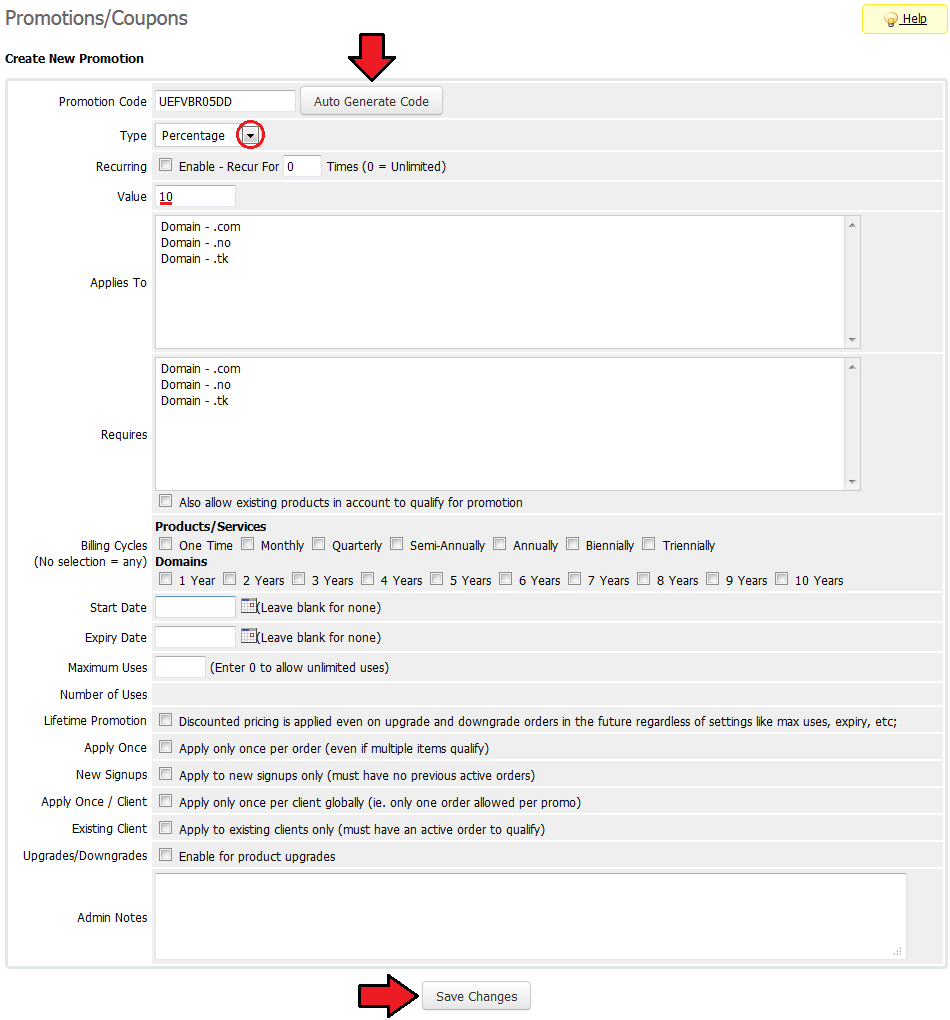Image resolution: width=950 pixels, height=1020 pixels.
Task: Tick the 2 Years domain checkbox
Action: (230, 579)
